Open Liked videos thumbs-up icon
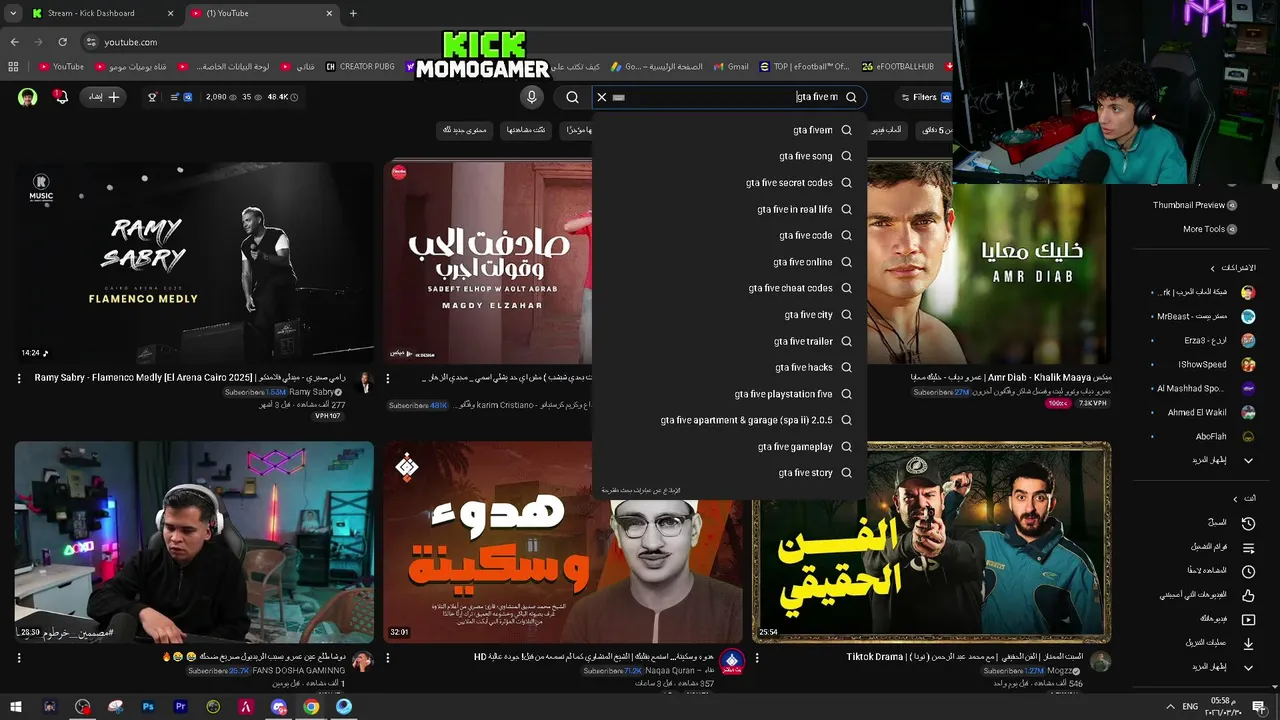 tap(1248, 595)
